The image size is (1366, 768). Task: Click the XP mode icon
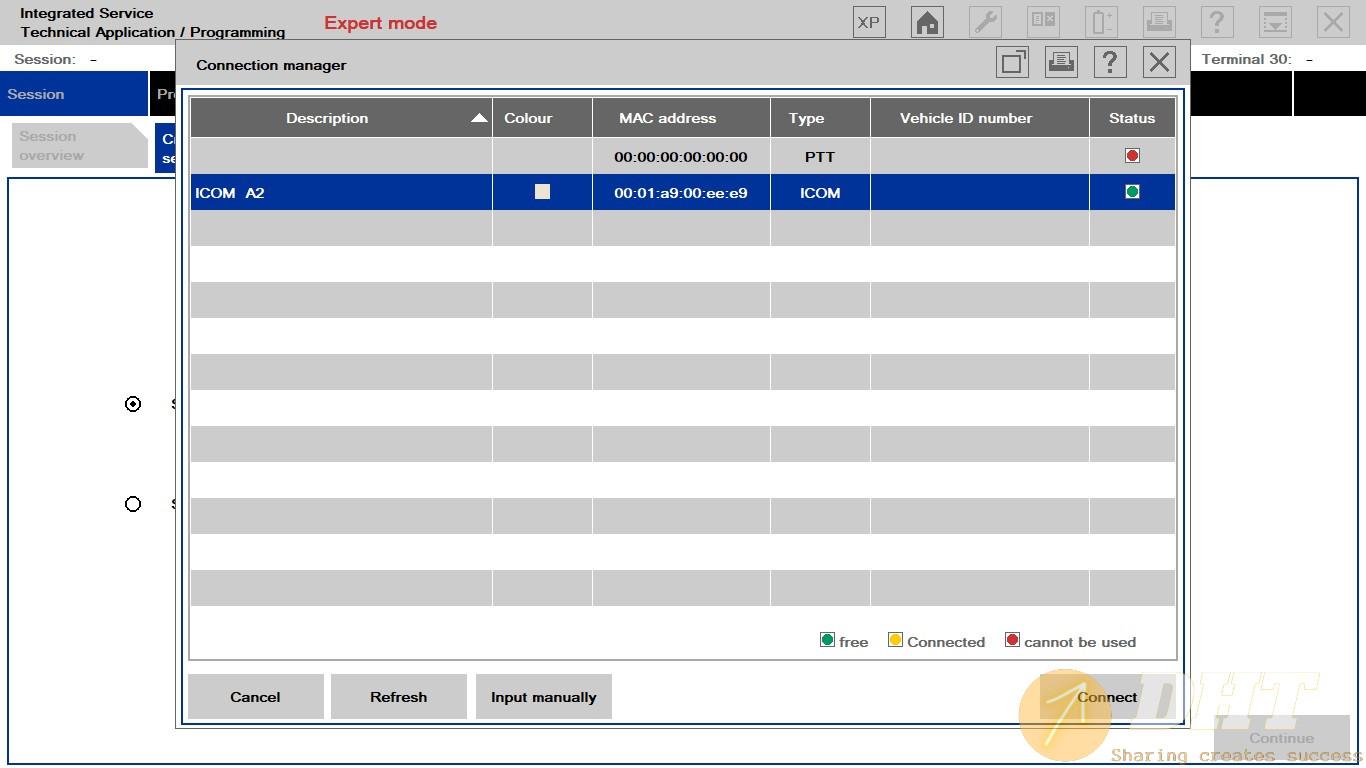[869, 22]
